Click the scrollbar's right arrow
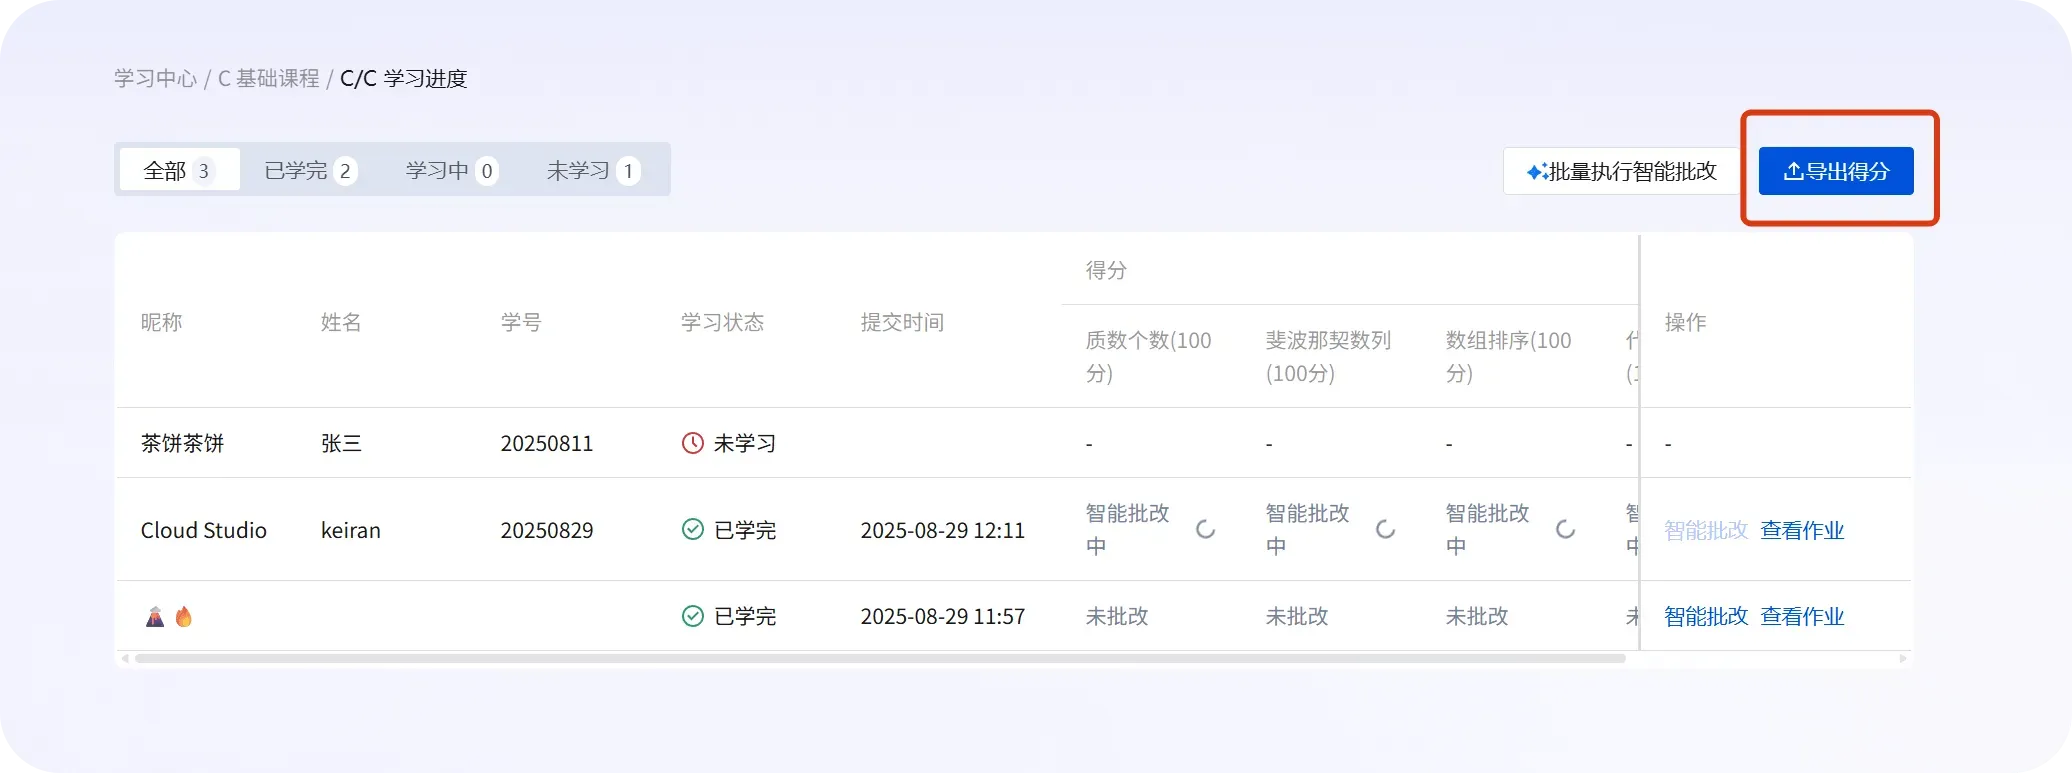 click(x=1903, y=658)
